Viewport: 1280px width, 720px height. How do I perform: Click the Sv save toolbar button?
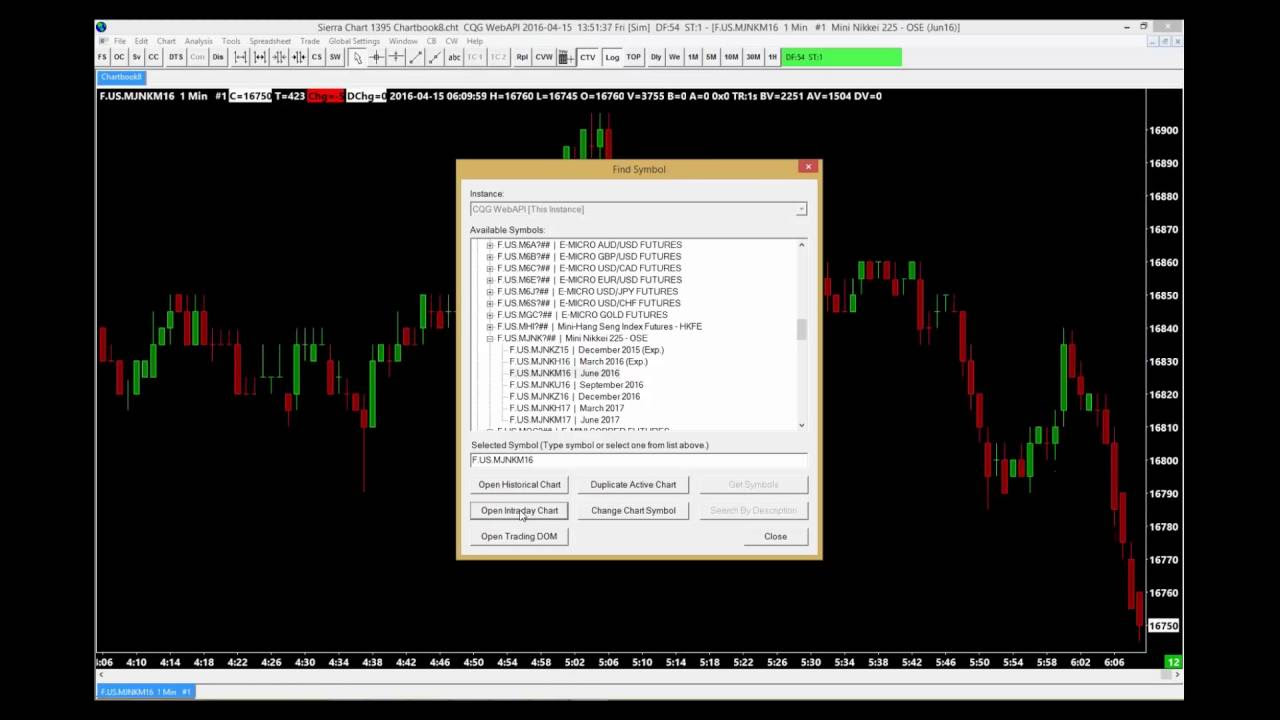(x=137, y=57)
